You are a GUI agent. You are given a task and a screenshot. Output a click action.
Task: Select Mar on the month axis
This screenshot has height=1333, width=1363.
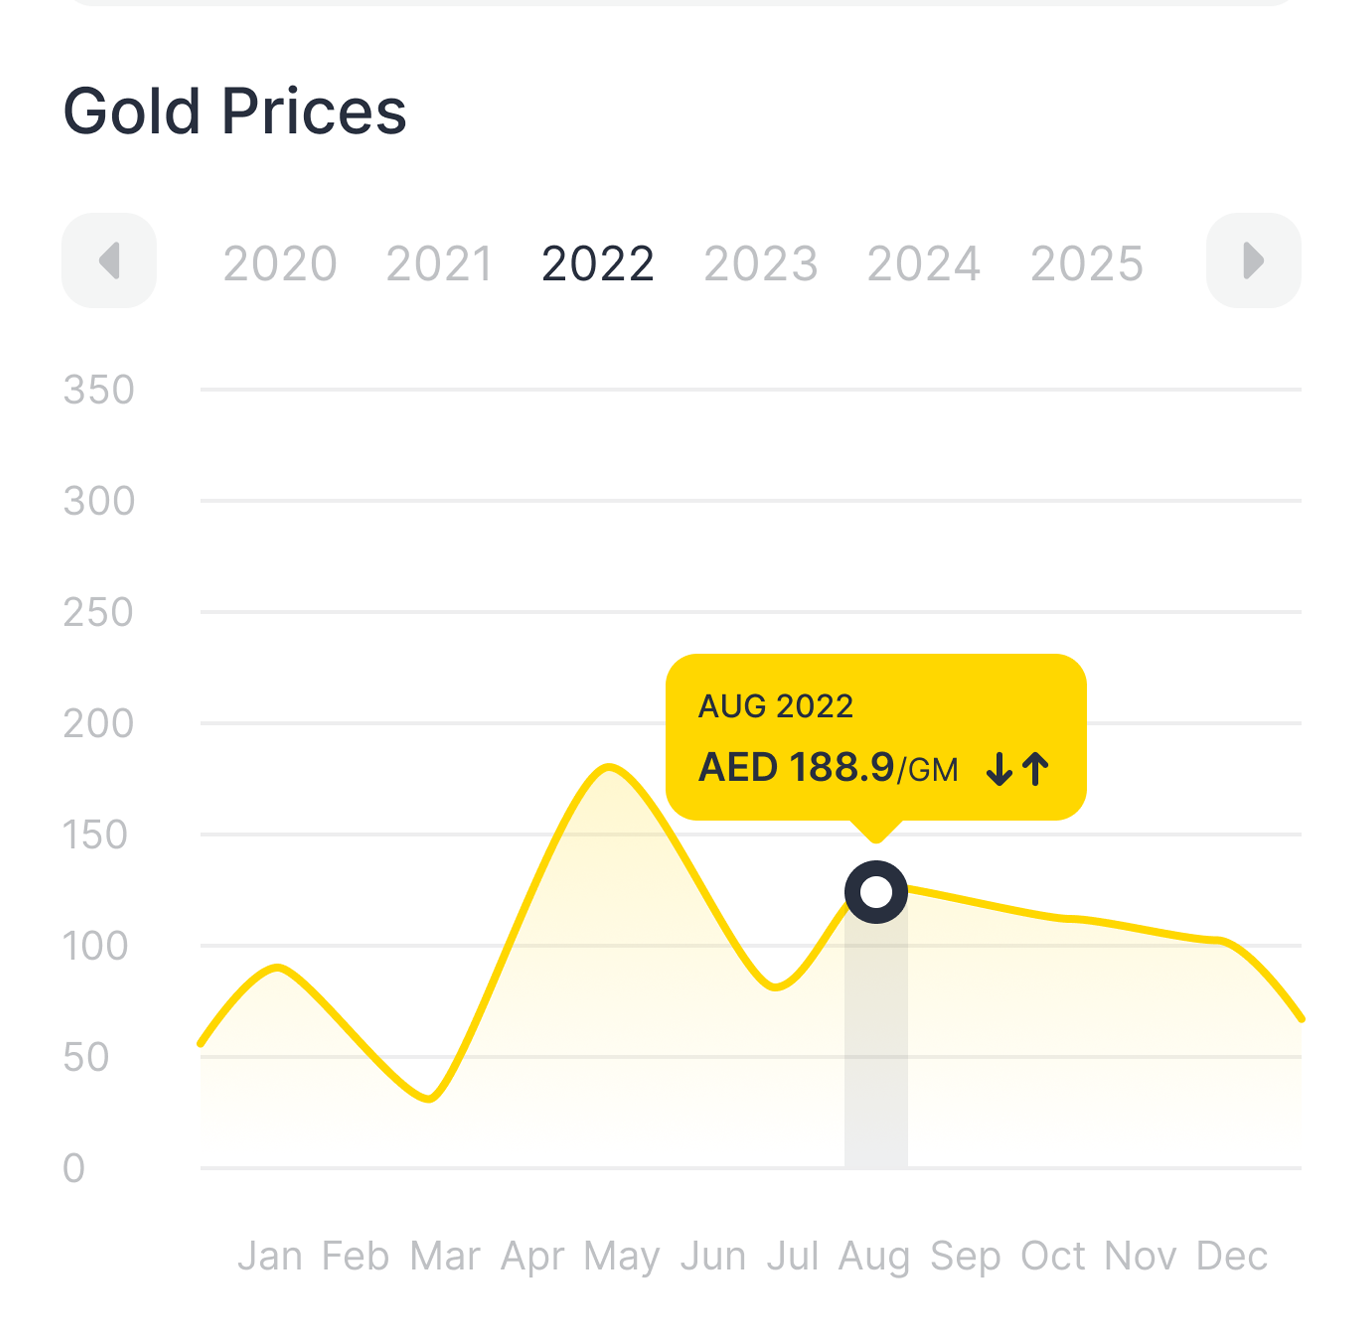tap(445, 1256)
